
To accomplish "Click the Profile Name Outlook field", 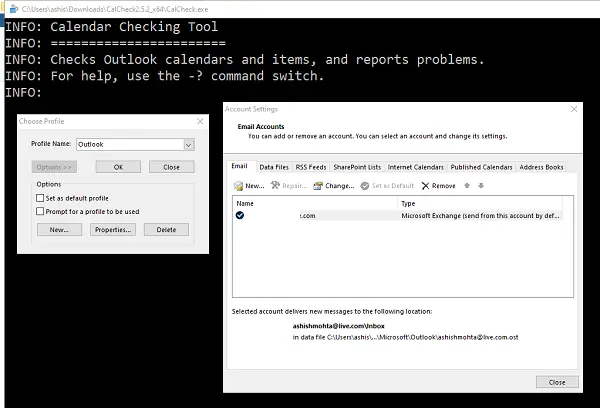I will coord(130,144).
